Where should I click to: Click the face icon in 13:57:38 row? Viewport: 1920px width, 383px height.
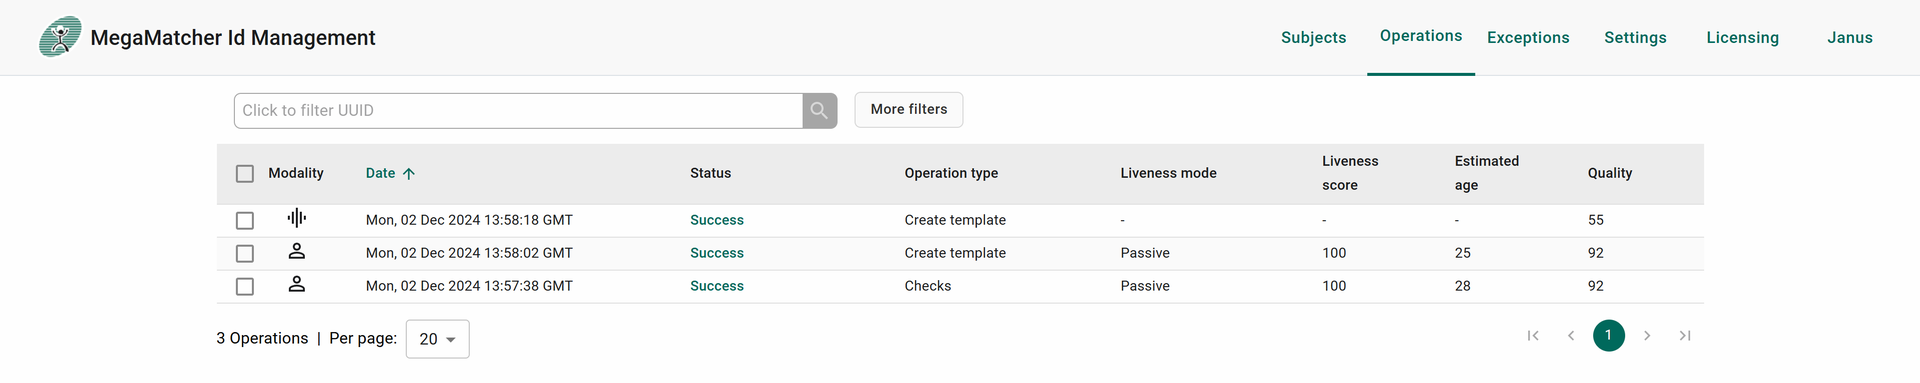point(297,284)
